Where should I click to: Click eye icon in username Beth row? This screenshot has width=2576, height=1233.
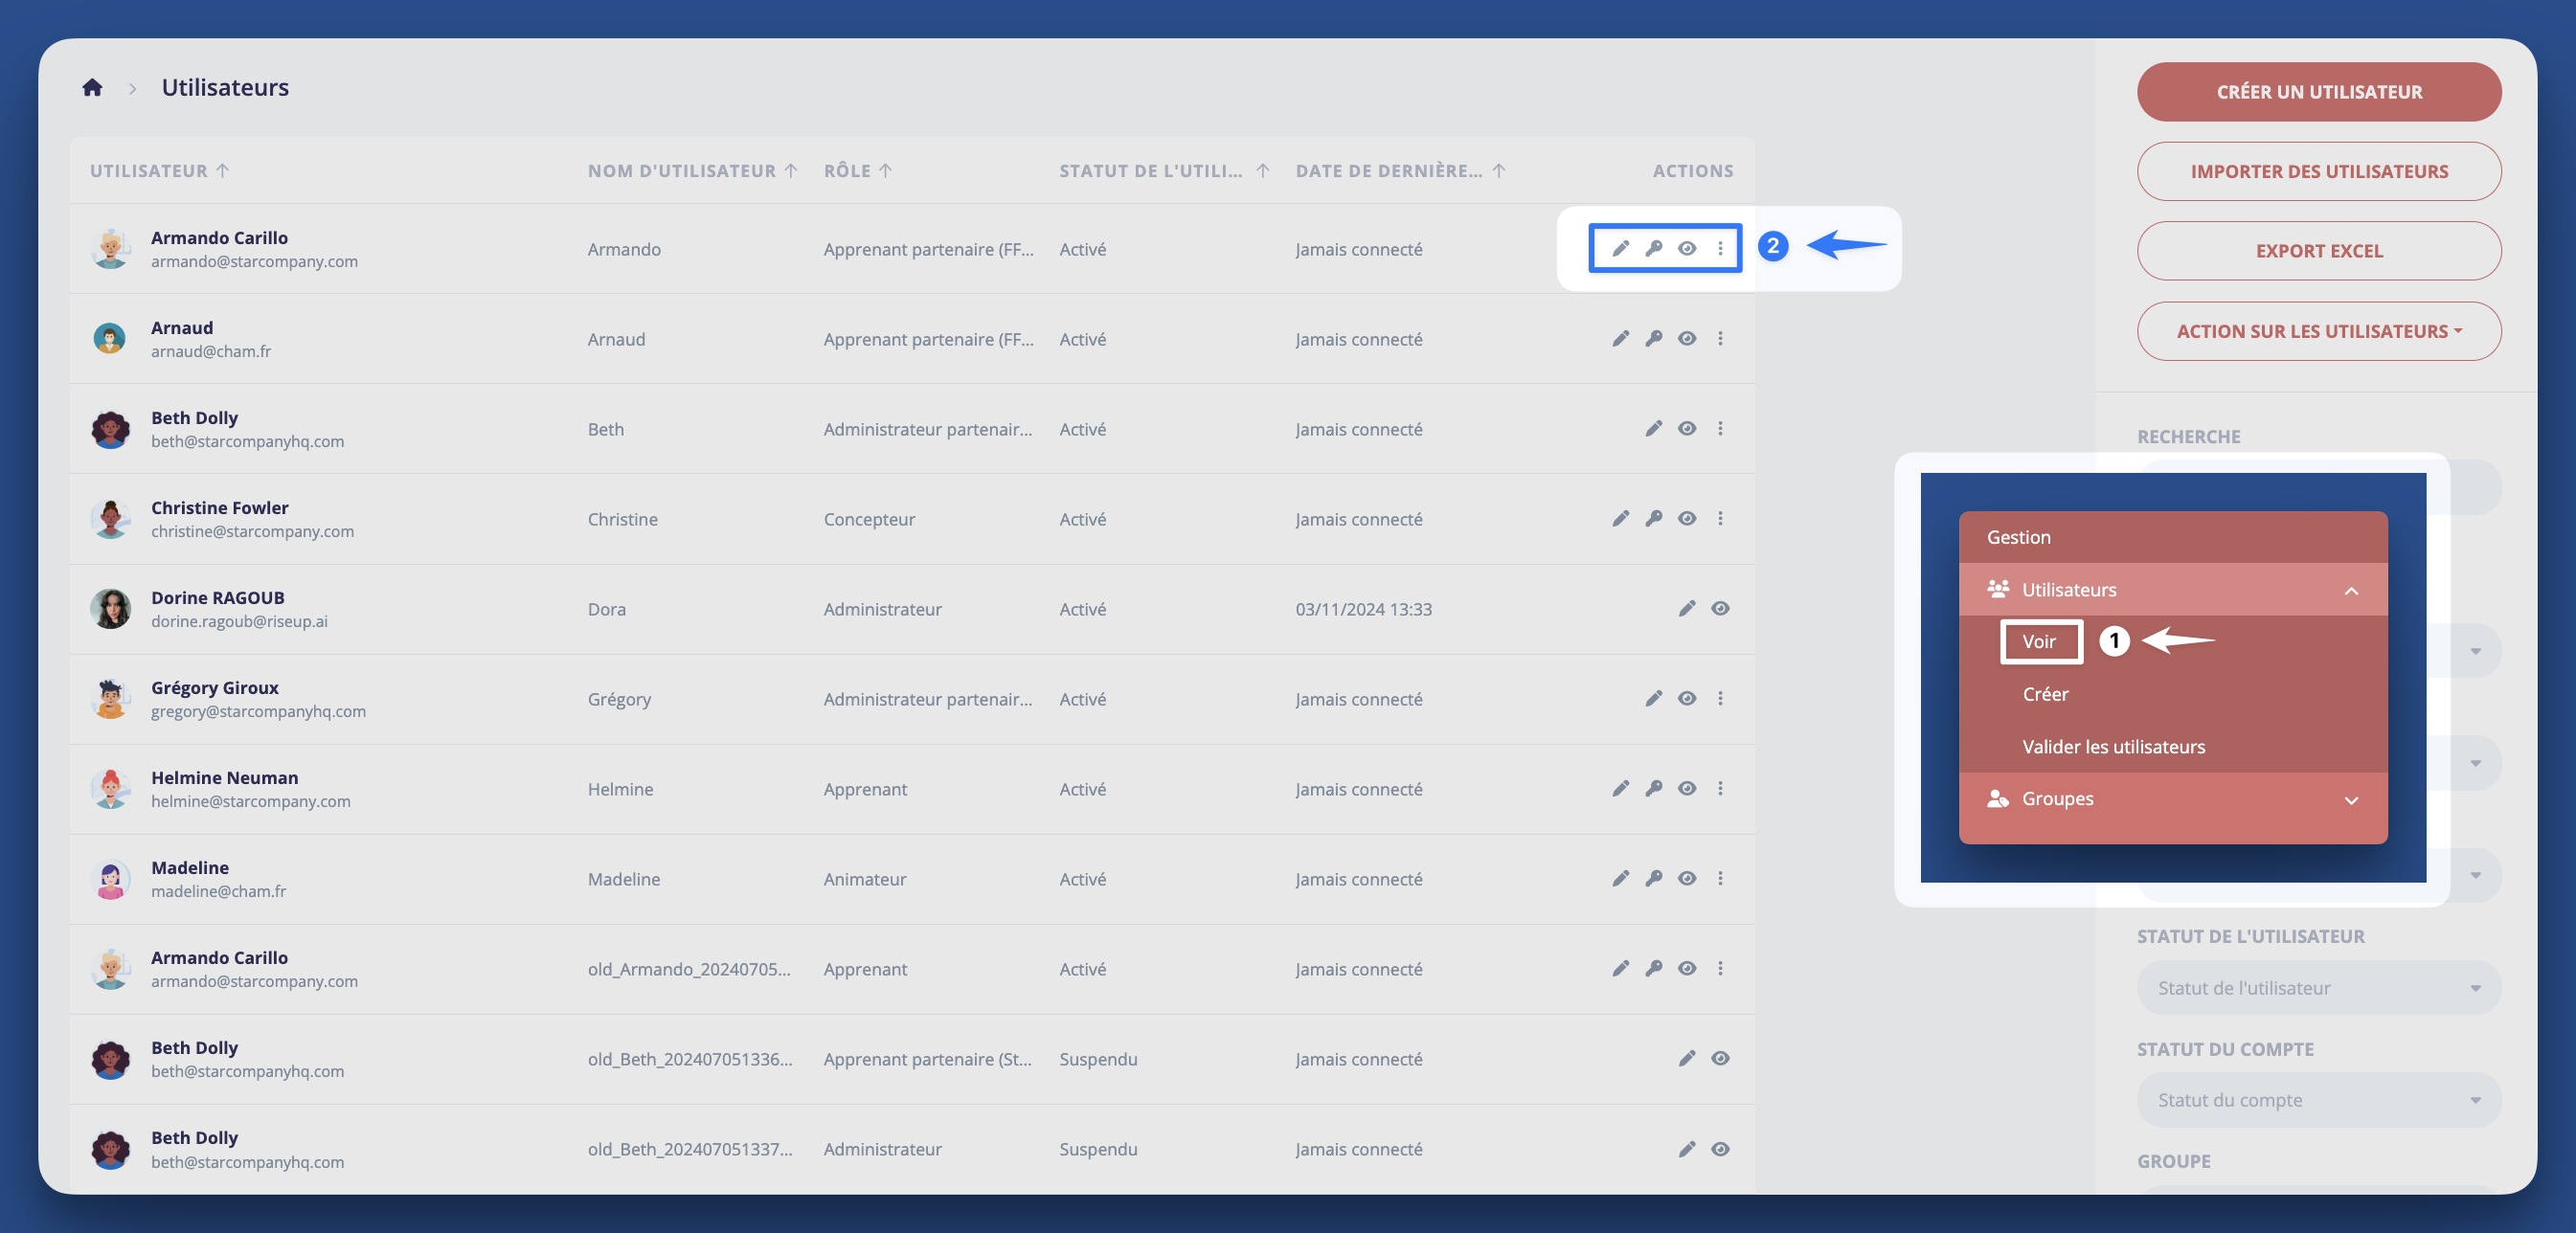point(1686,429)
